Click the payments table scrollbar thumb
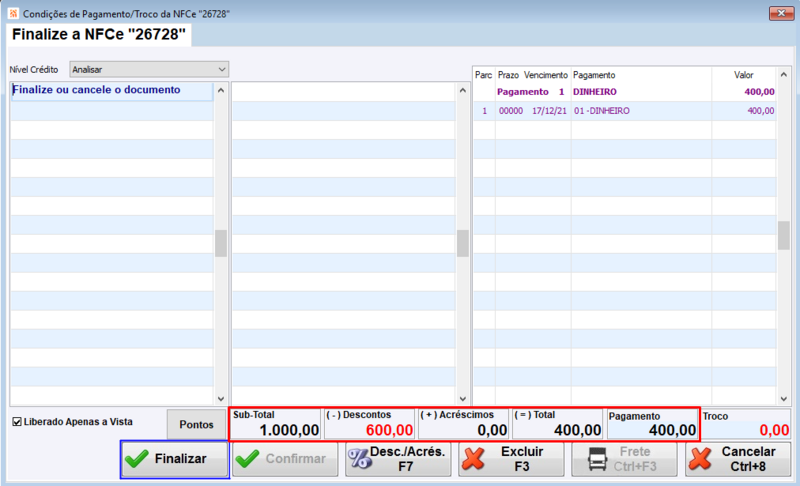Image resolution: width=800 pixels, height=486 pixels. 784,235
